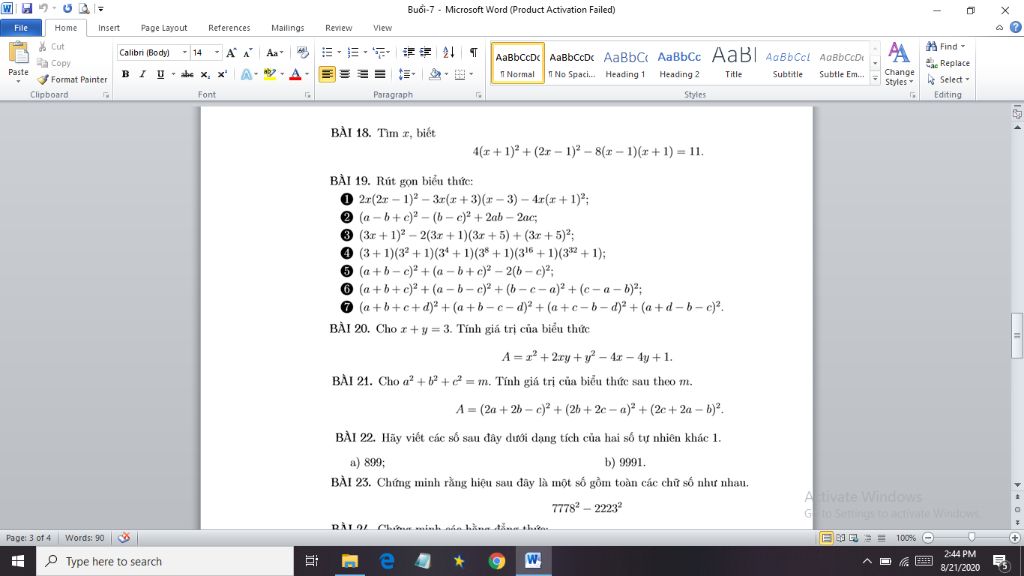
Task: Open the Line Spacing dropdown
Action: tap(407, 74)
